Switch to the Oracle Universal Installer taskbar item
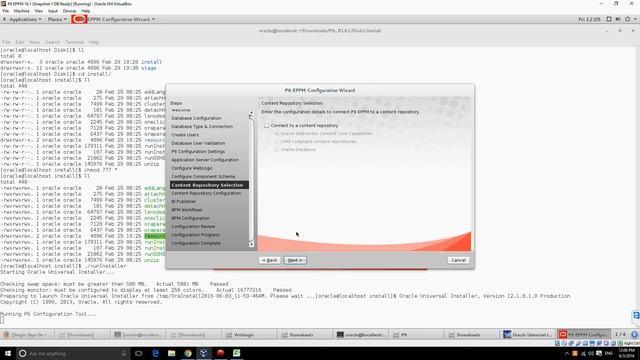This screenshot has height=360, width=640. click(x=528, y=335)
